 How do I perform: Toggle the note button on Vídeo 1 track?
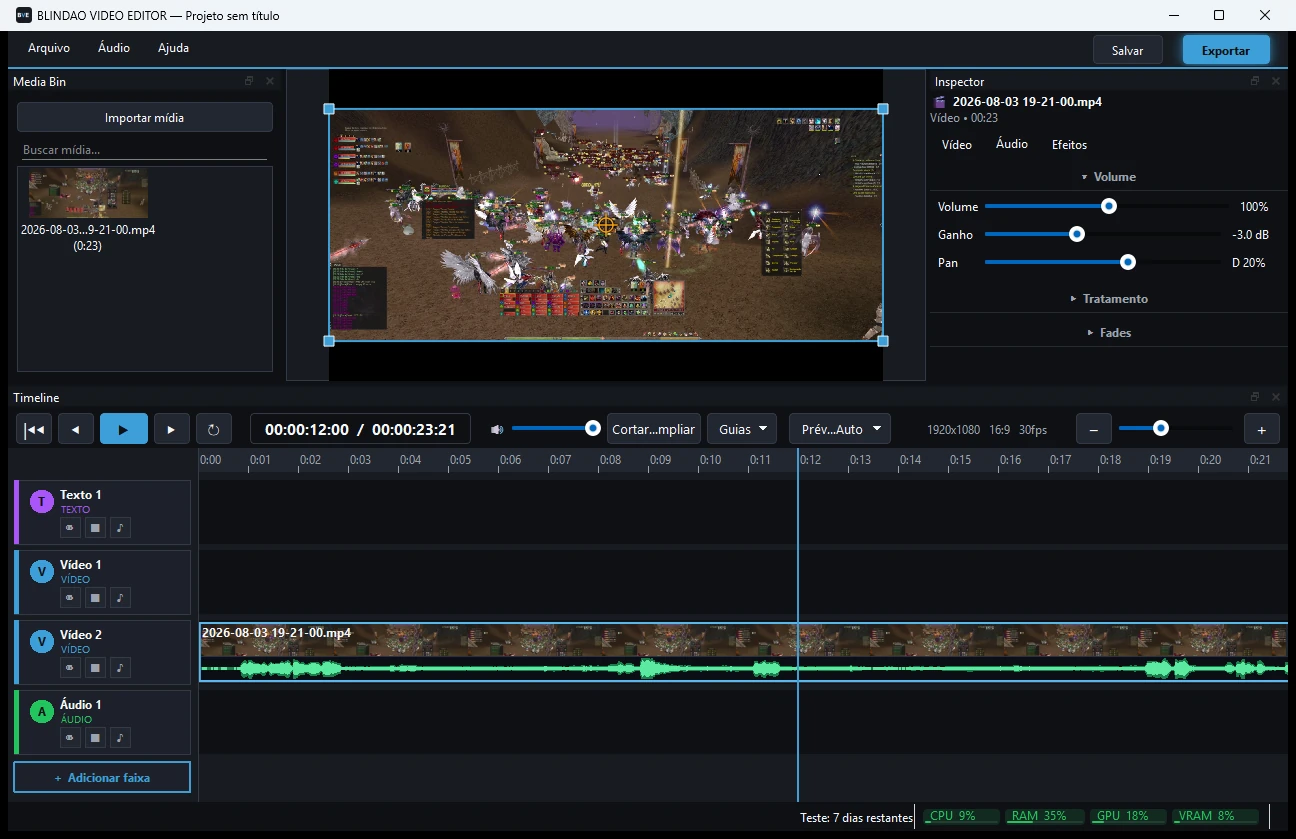(x=120, y=598)
